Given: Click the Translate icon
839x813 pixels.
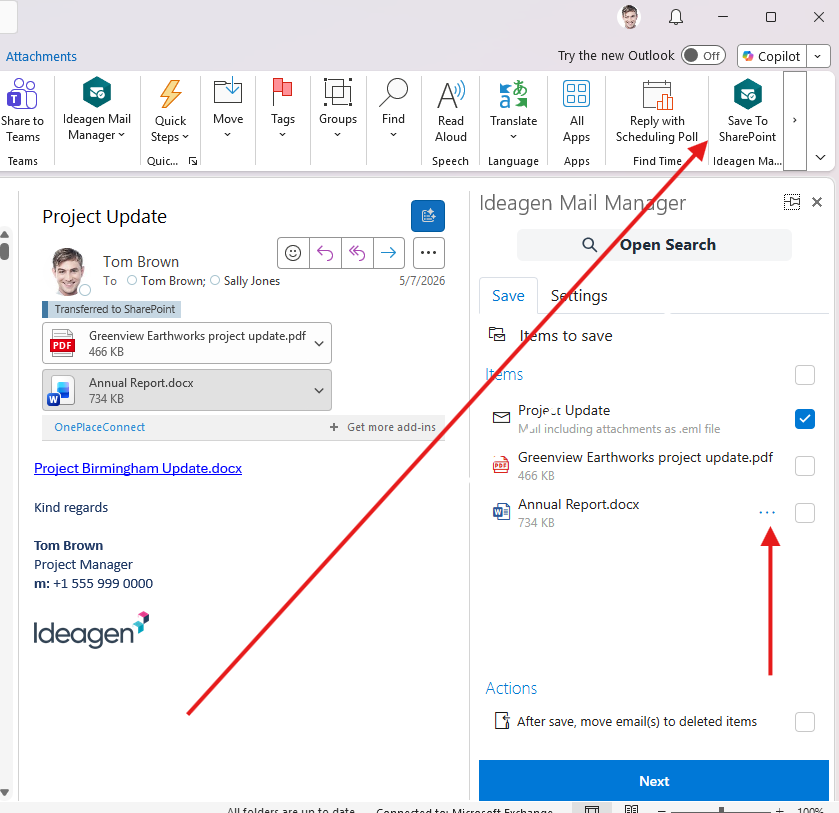Looking at the screenshot, I should tap(513, 94).
